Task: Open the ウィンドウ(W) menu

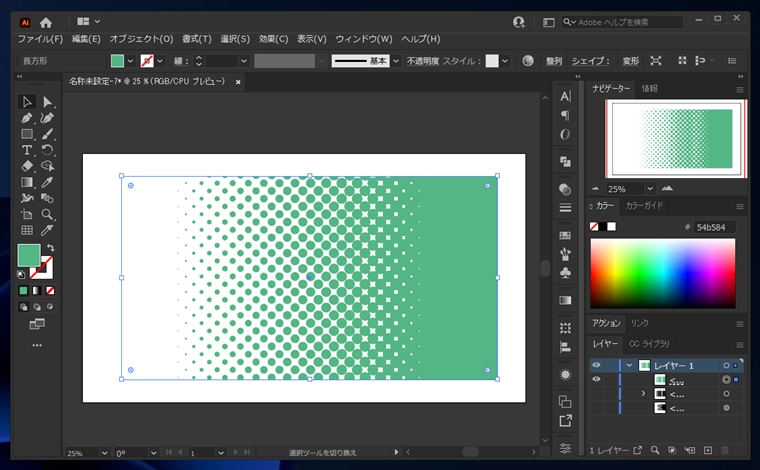Action: 364,39
